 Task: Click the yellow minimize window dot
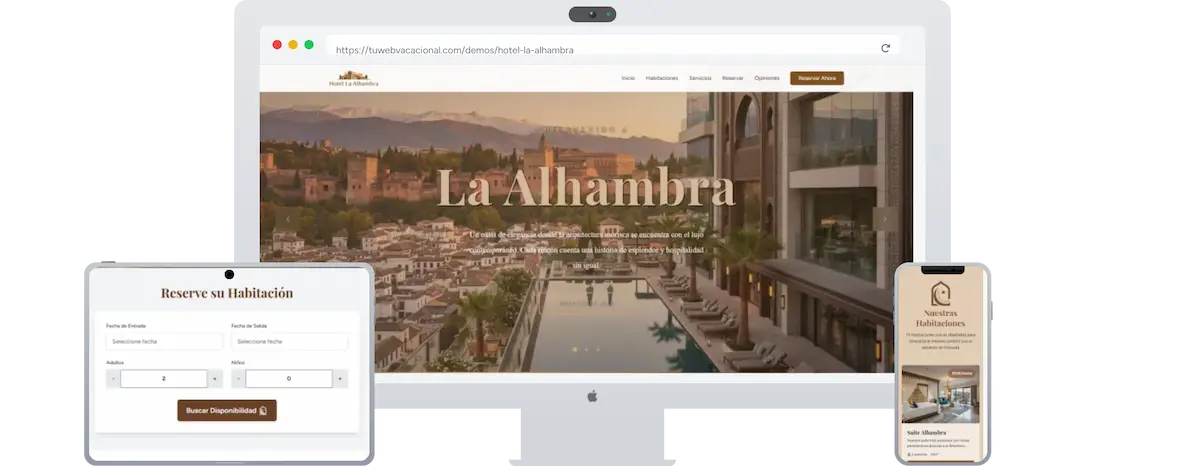[x=293, y=45]
